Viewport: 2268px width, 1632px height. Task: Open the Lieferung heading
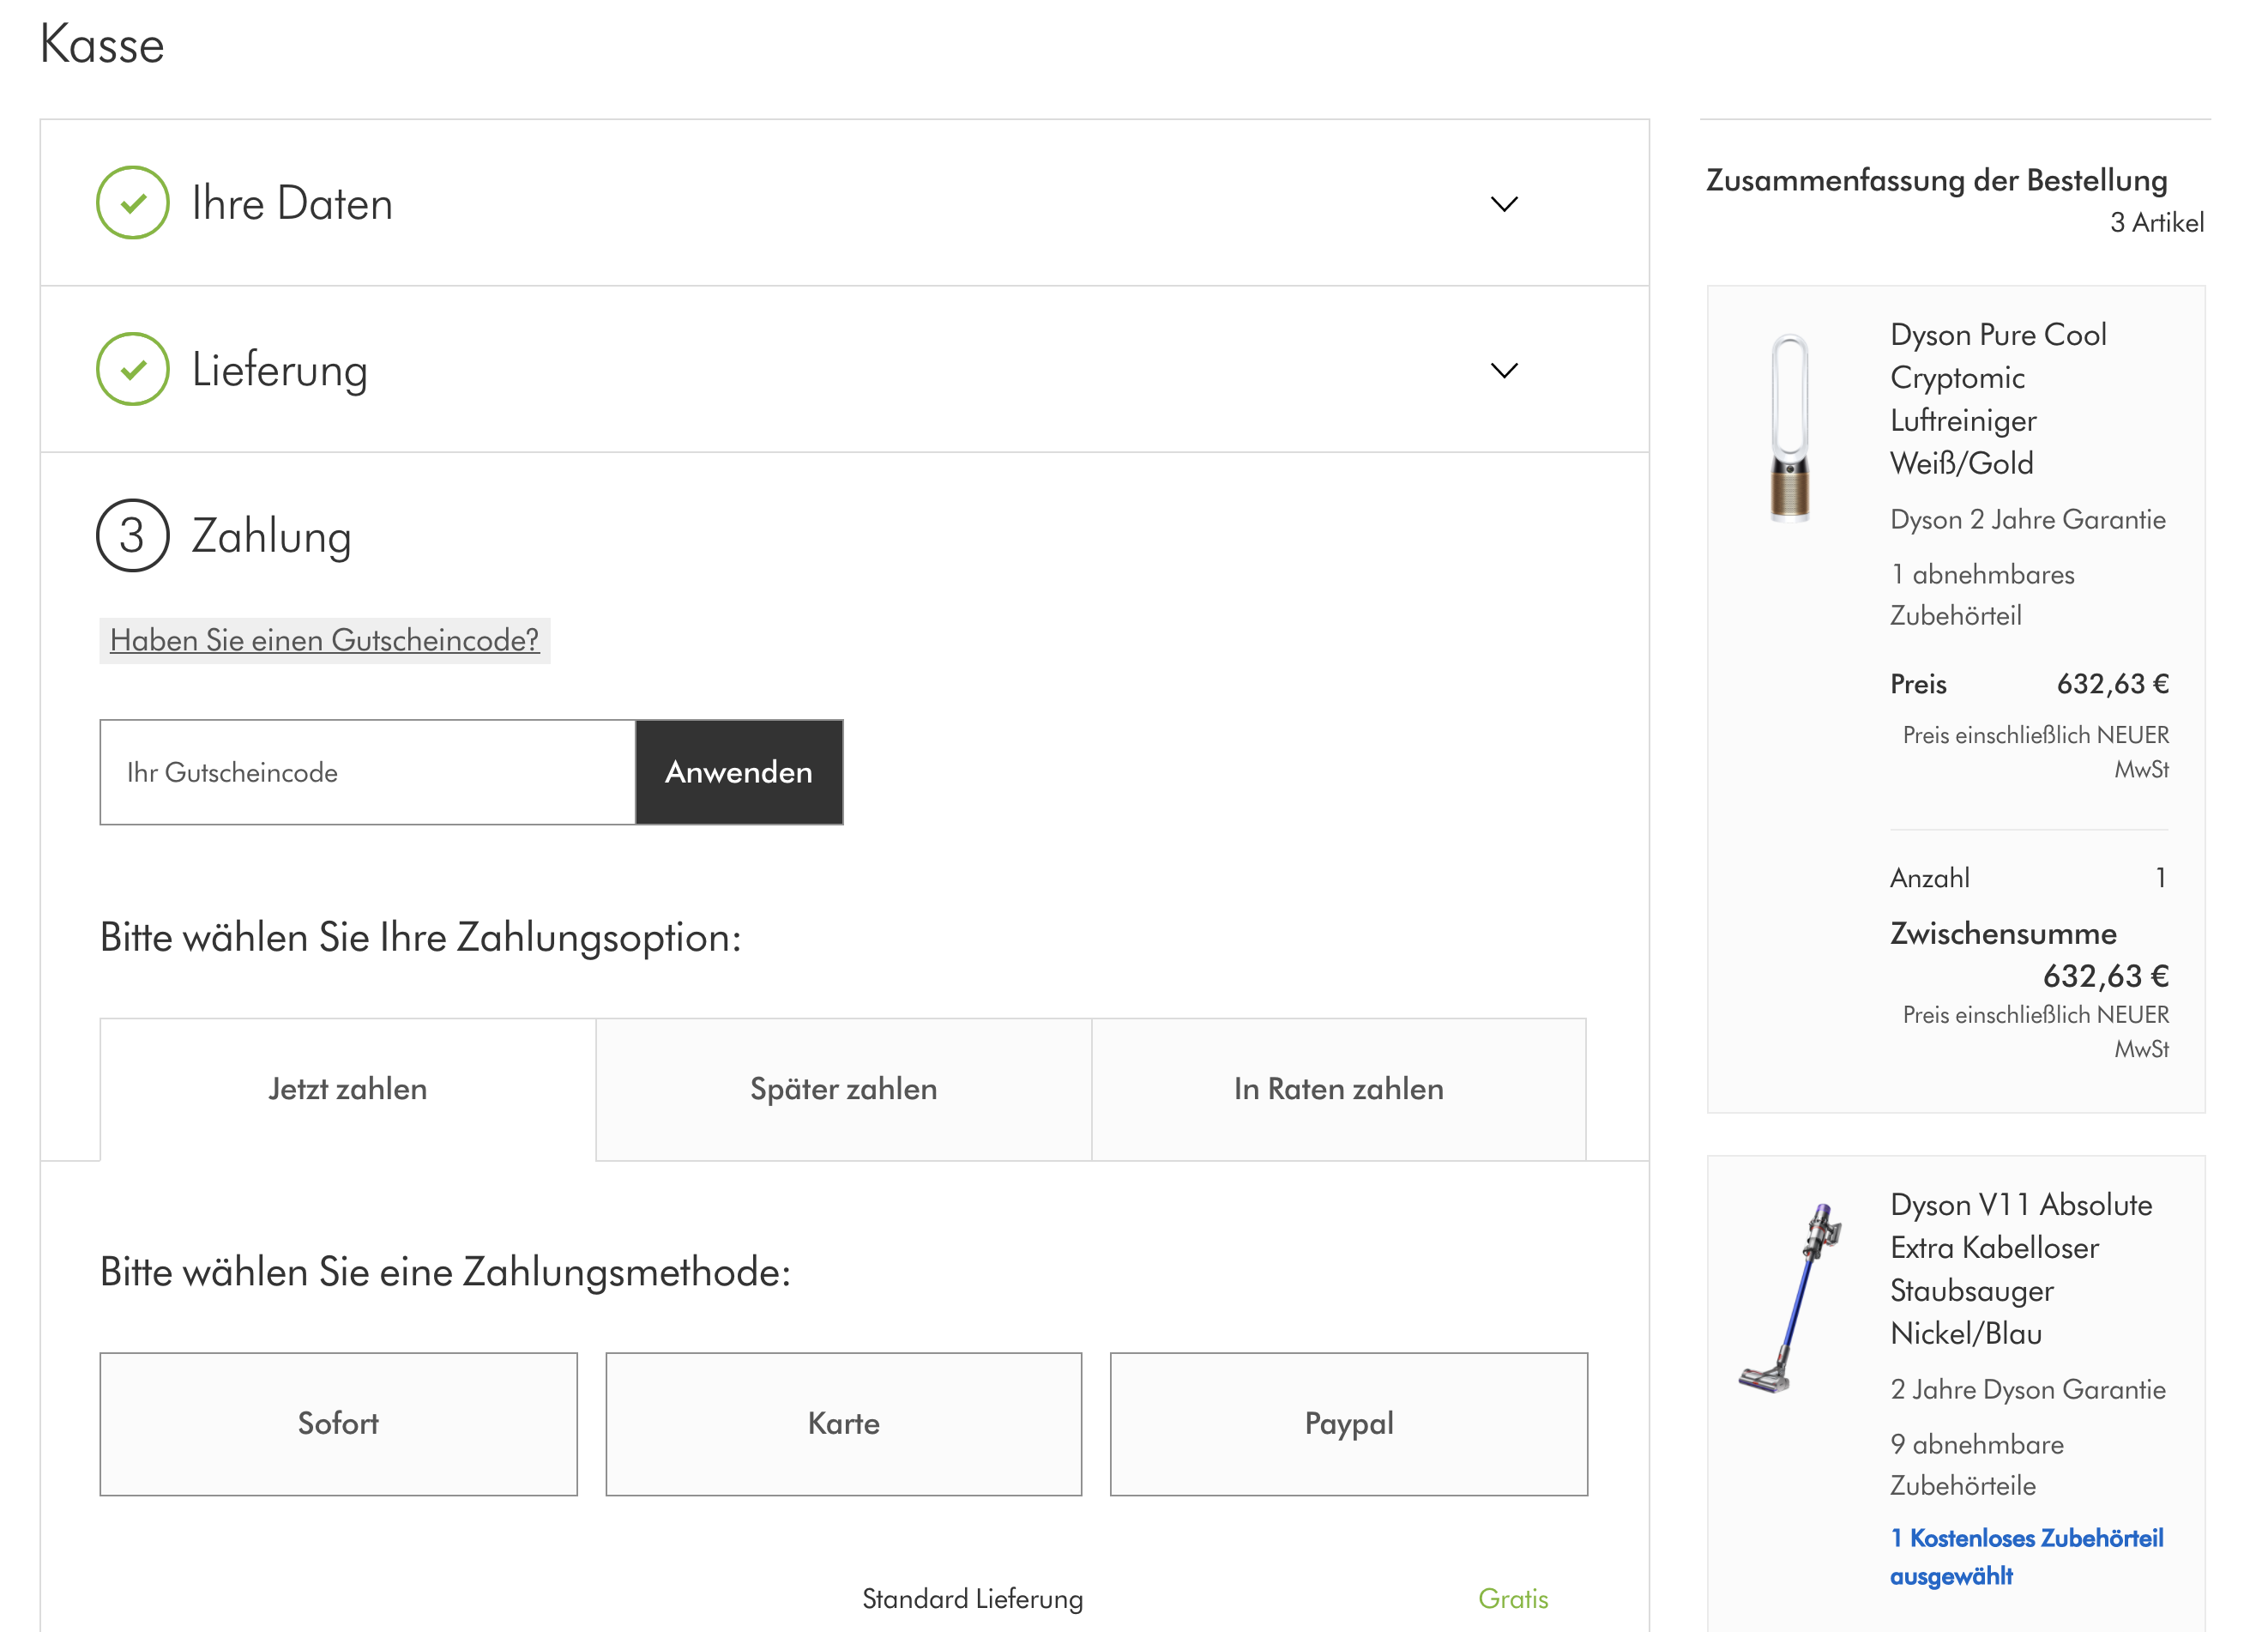pos(280,371)
